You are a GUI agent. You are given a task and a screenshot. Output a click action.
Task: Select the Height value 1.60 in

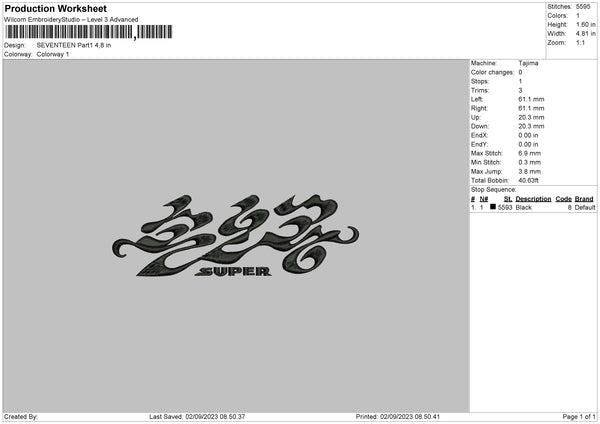click(586, 24)
